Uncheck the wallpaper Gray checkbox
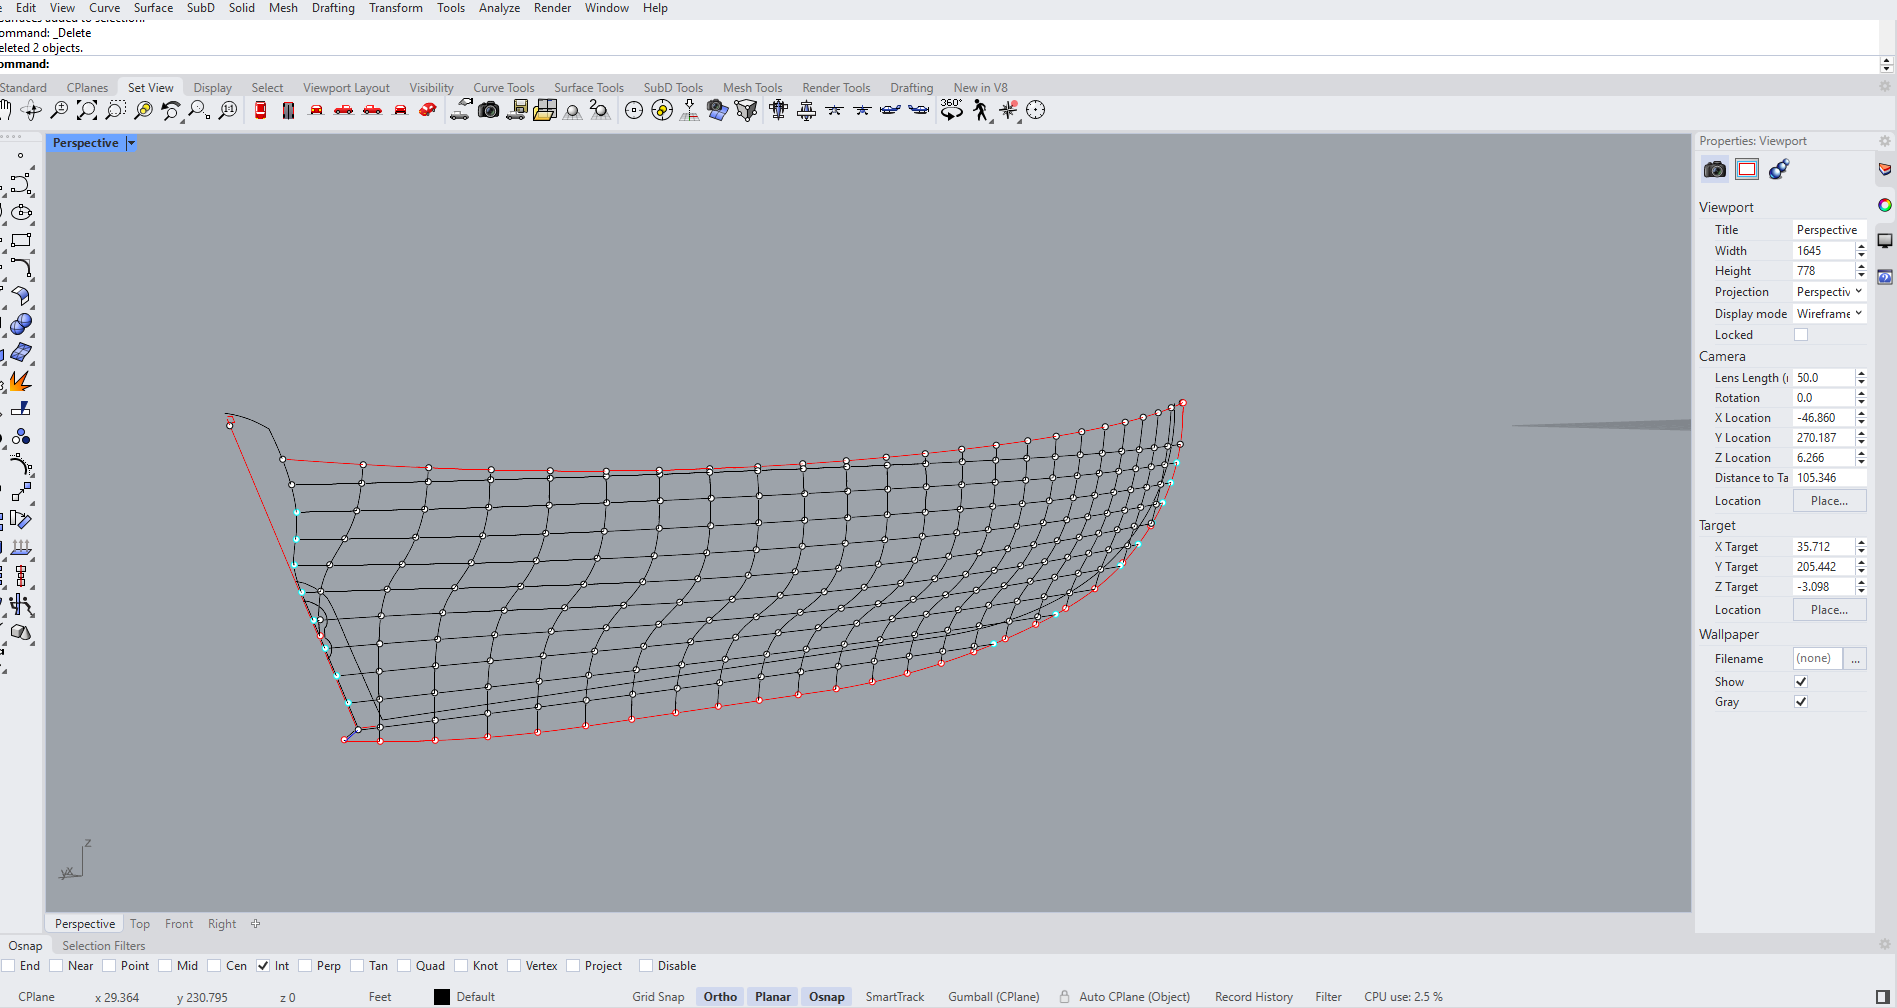The height and width of the screenshot is (1008, 1897). point(1801,702)
